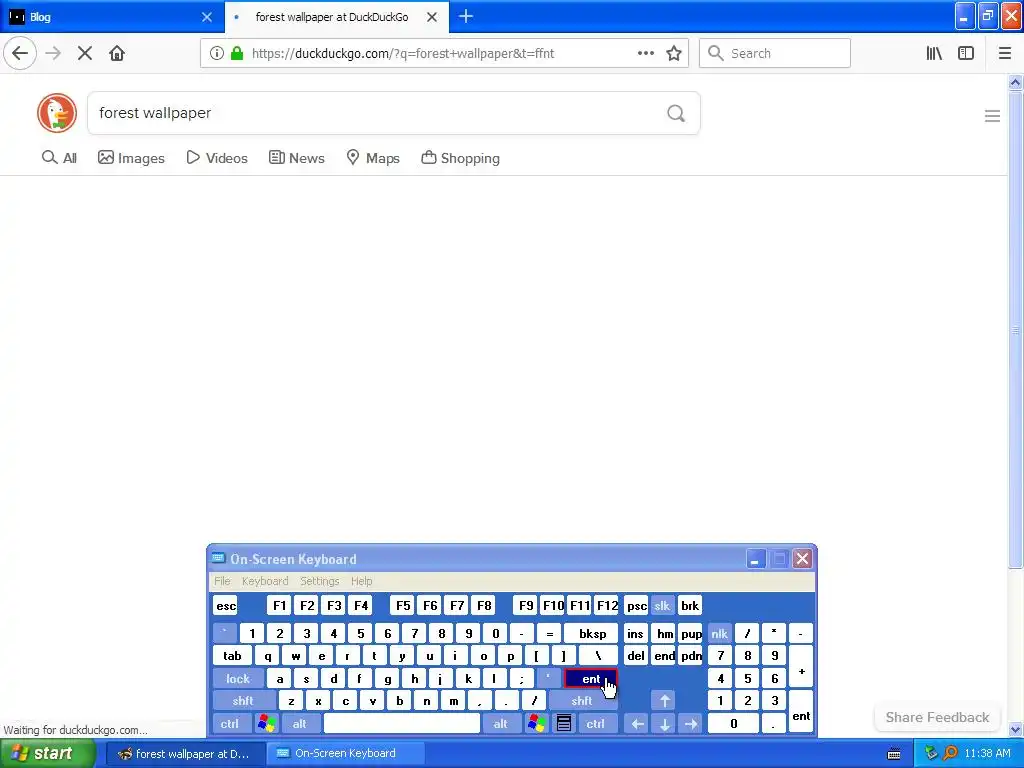Submit search with magnifier icon
This screenshot has height=768, width=1024.
(676, 113)
